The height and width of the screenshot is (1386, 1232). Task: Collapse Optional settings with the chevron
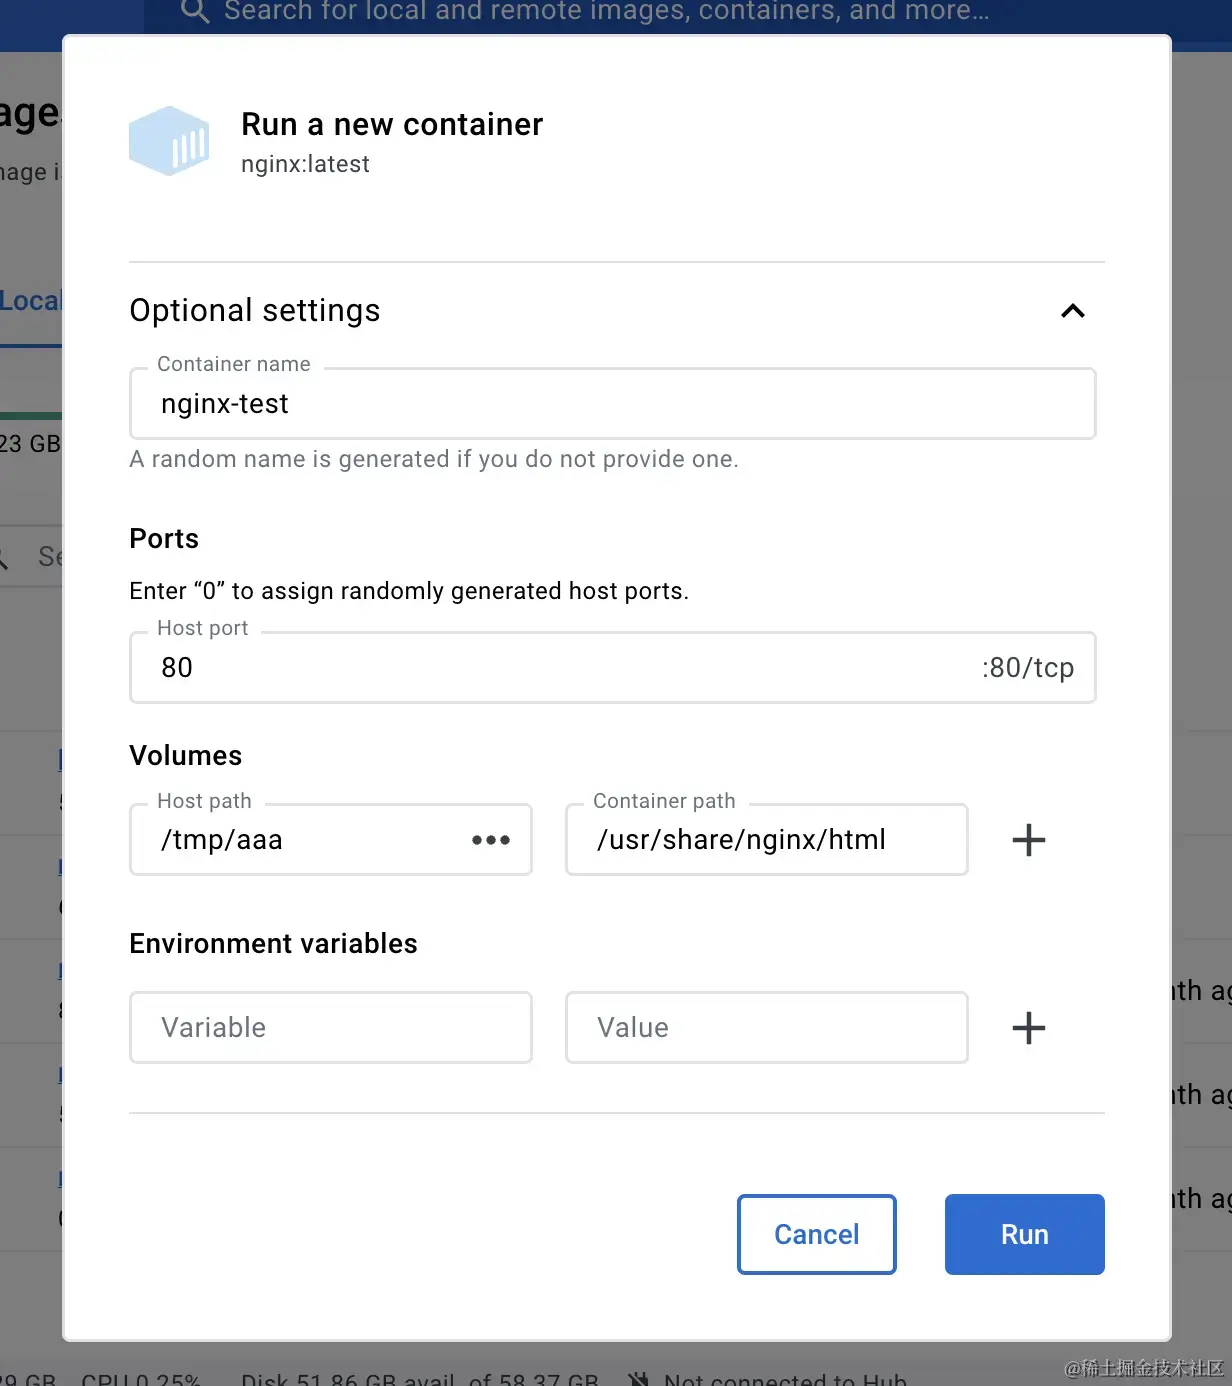click(x=1072, y=311)
